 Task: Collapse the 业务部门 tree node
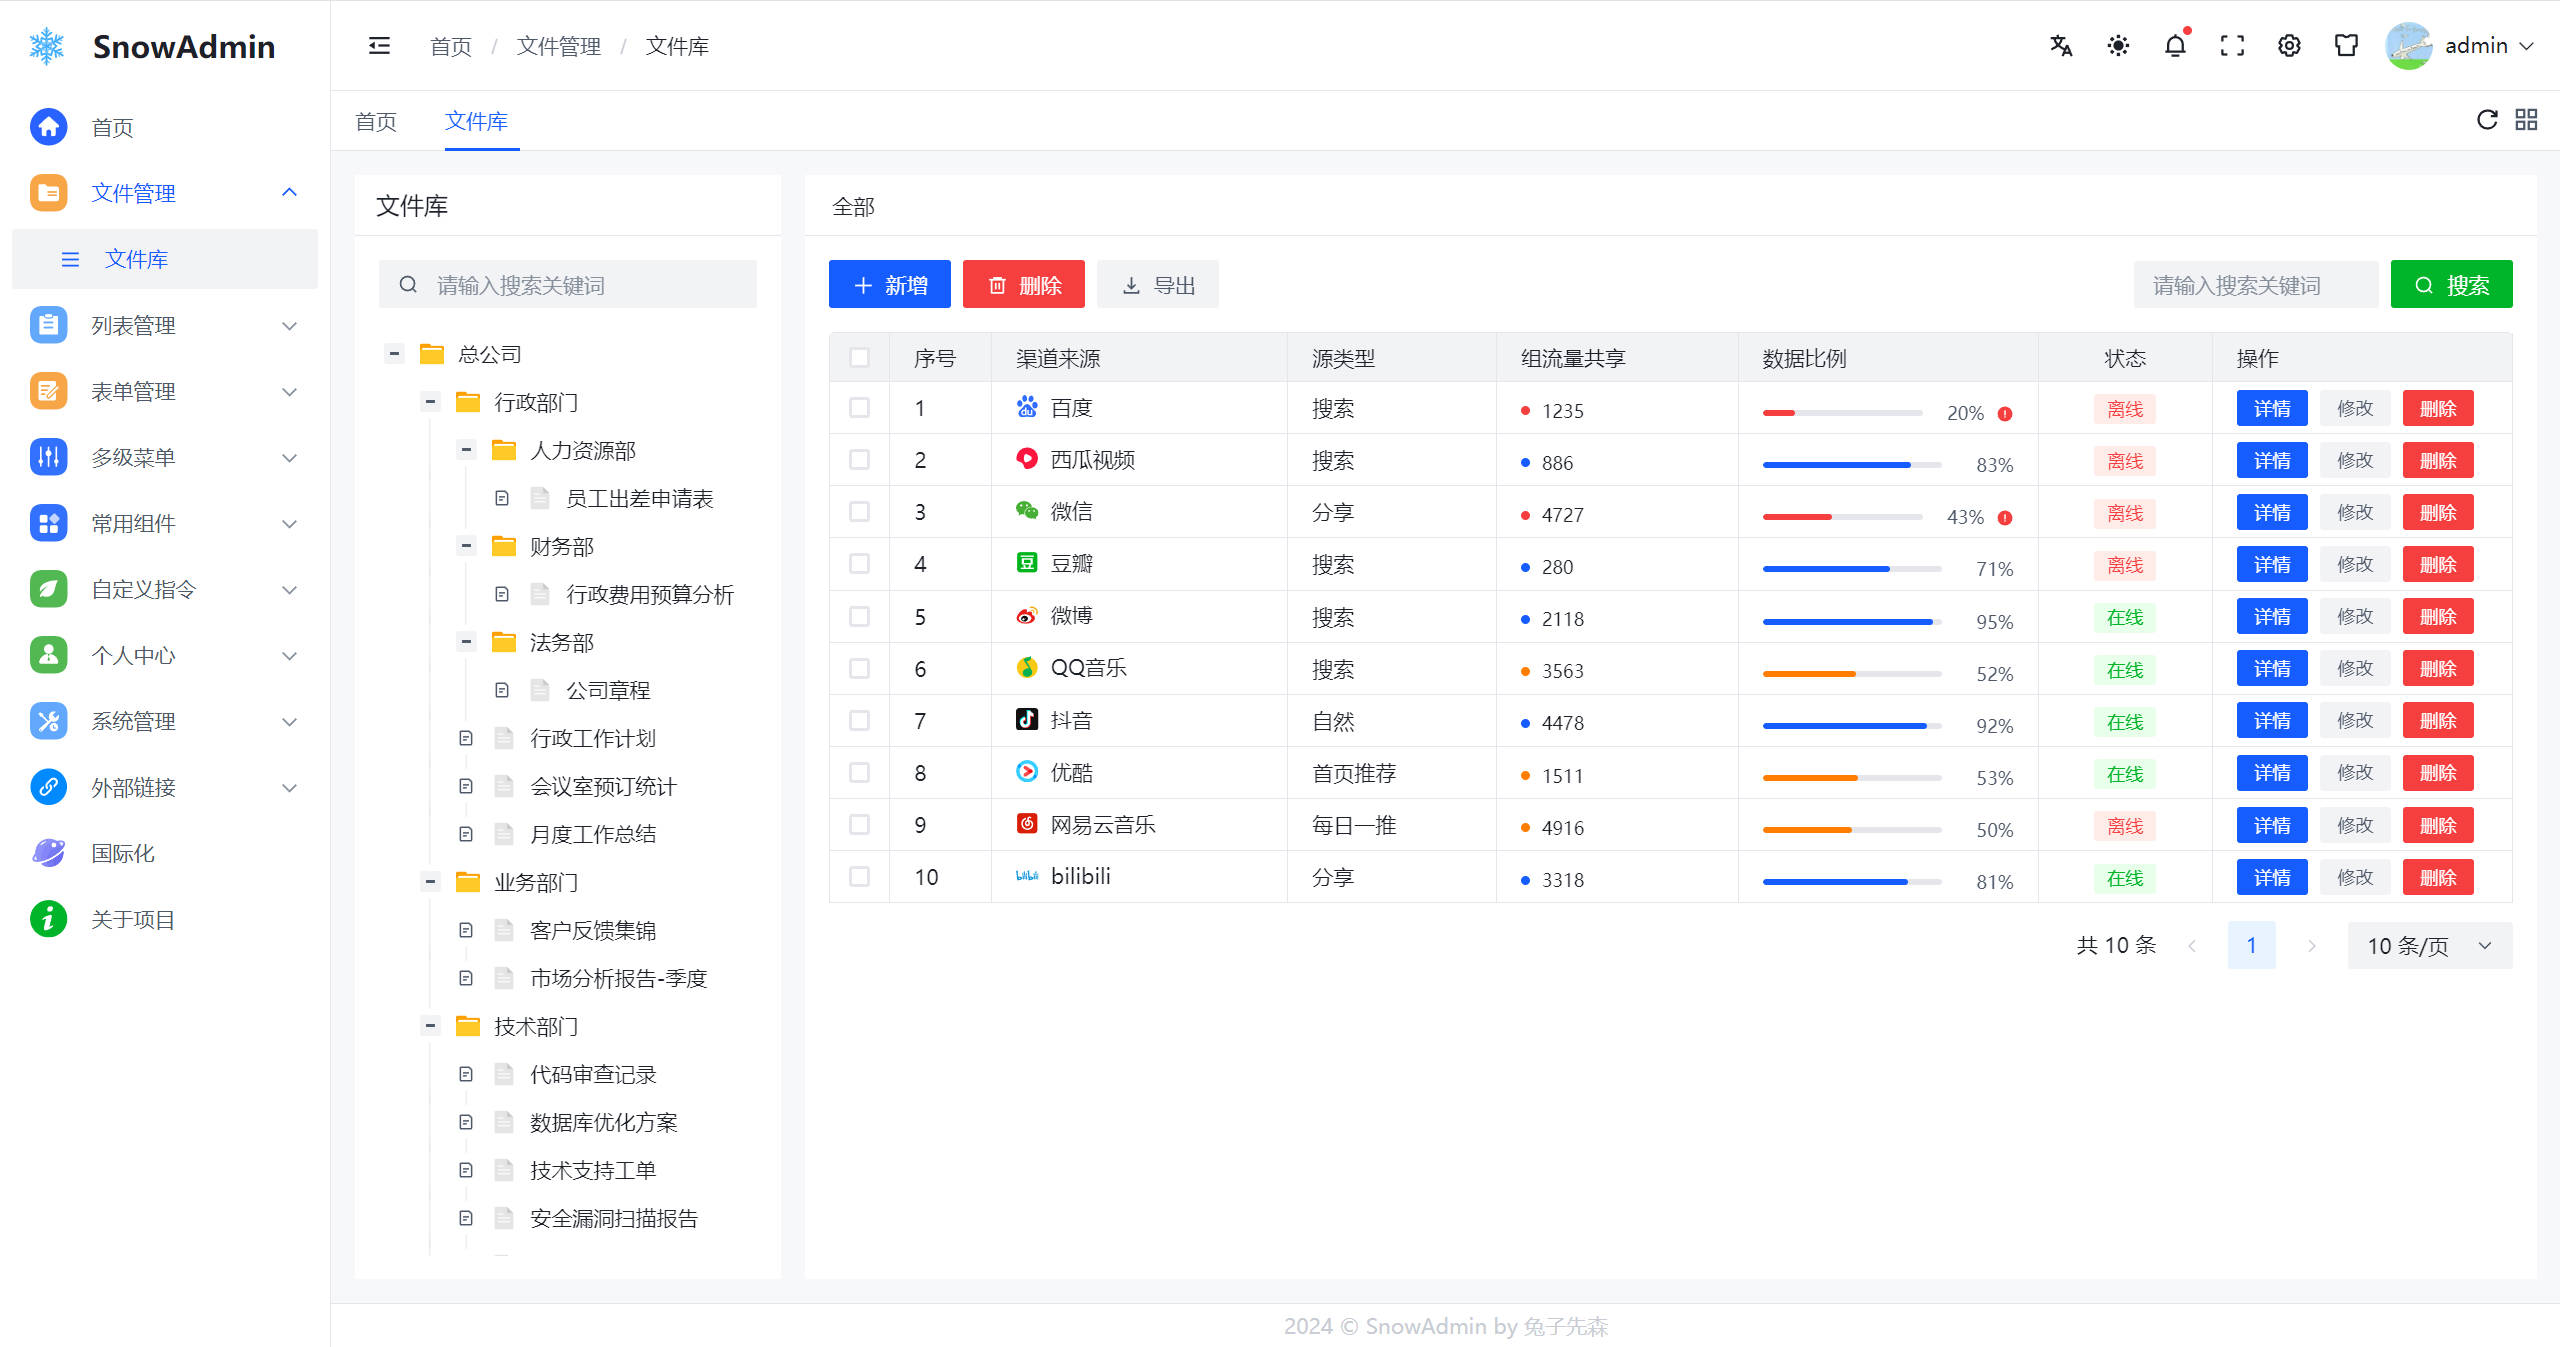pos(430,881)
